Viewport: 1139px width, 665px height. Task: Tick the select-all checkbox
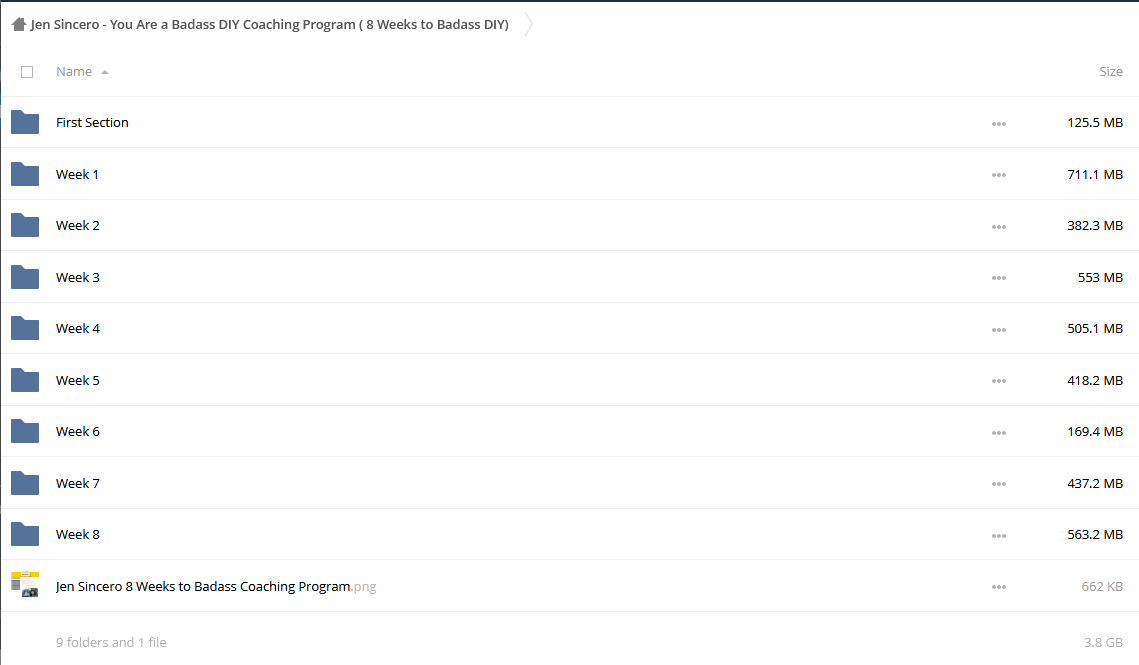point(27,72)
